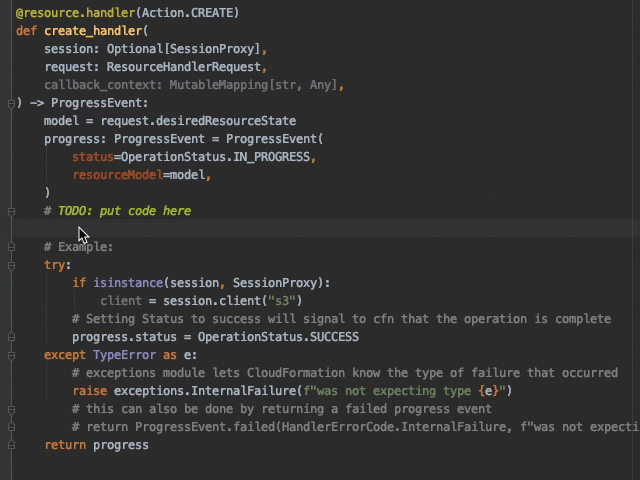Toggle fold marker beside '# Example:' comment

click(11, 247)
